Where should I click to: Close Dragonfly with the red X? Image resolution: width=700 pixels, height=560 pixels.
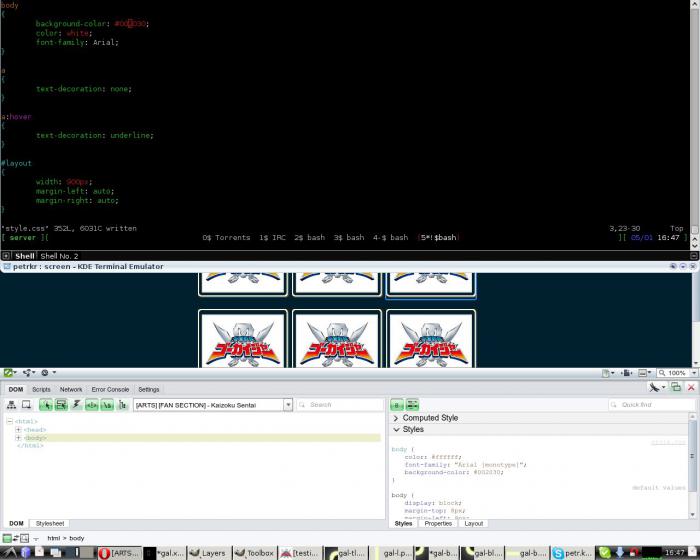point(691,387)
